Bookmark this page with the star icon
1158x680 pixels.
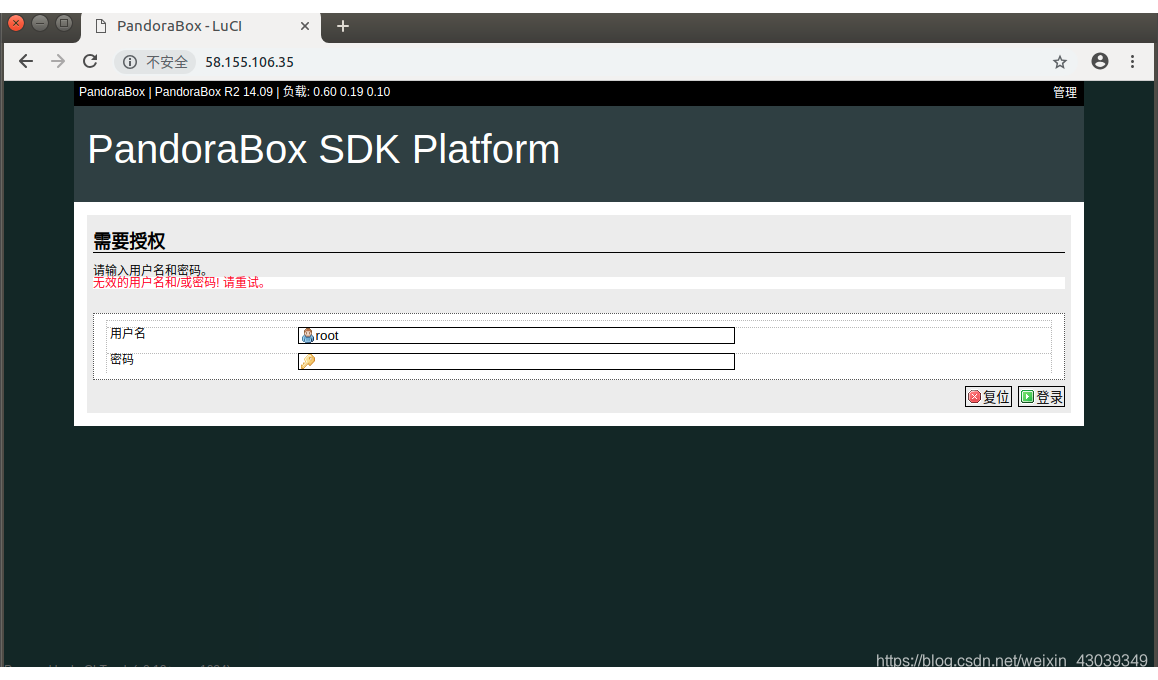pyautogui.click(x=1060, y=62)
